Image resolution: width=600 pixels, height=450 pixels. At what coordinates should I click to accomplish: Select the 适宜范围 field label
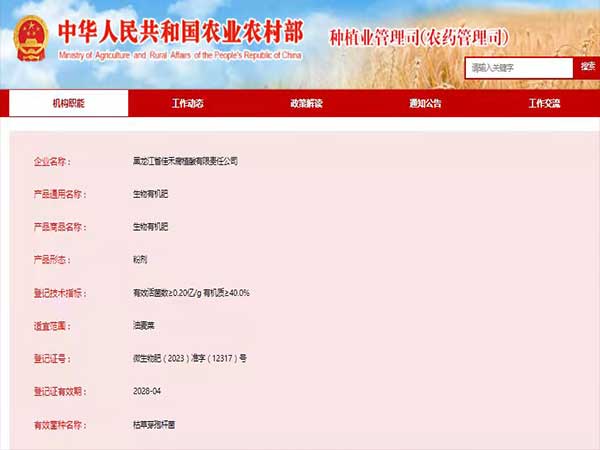coord(53,325)
